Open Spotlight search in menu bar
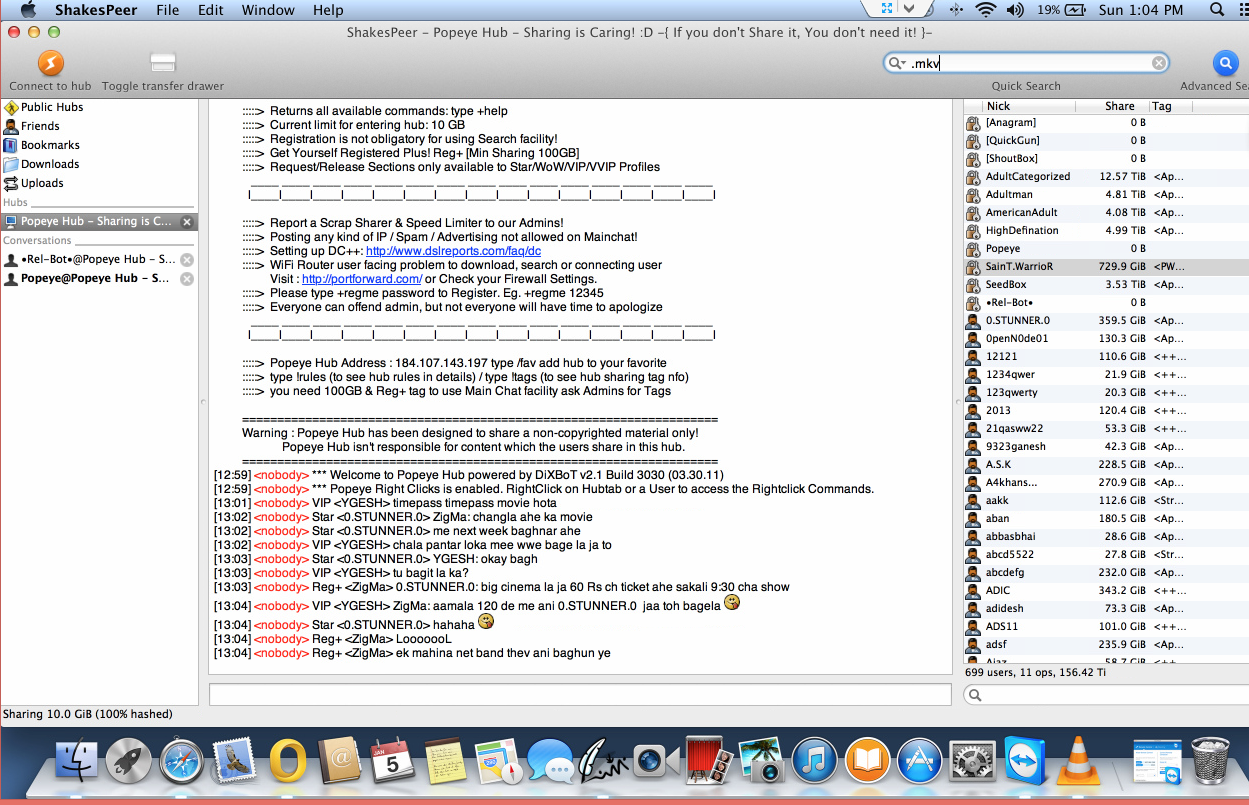The image size is (1249, 805). tap(1218, 10)
